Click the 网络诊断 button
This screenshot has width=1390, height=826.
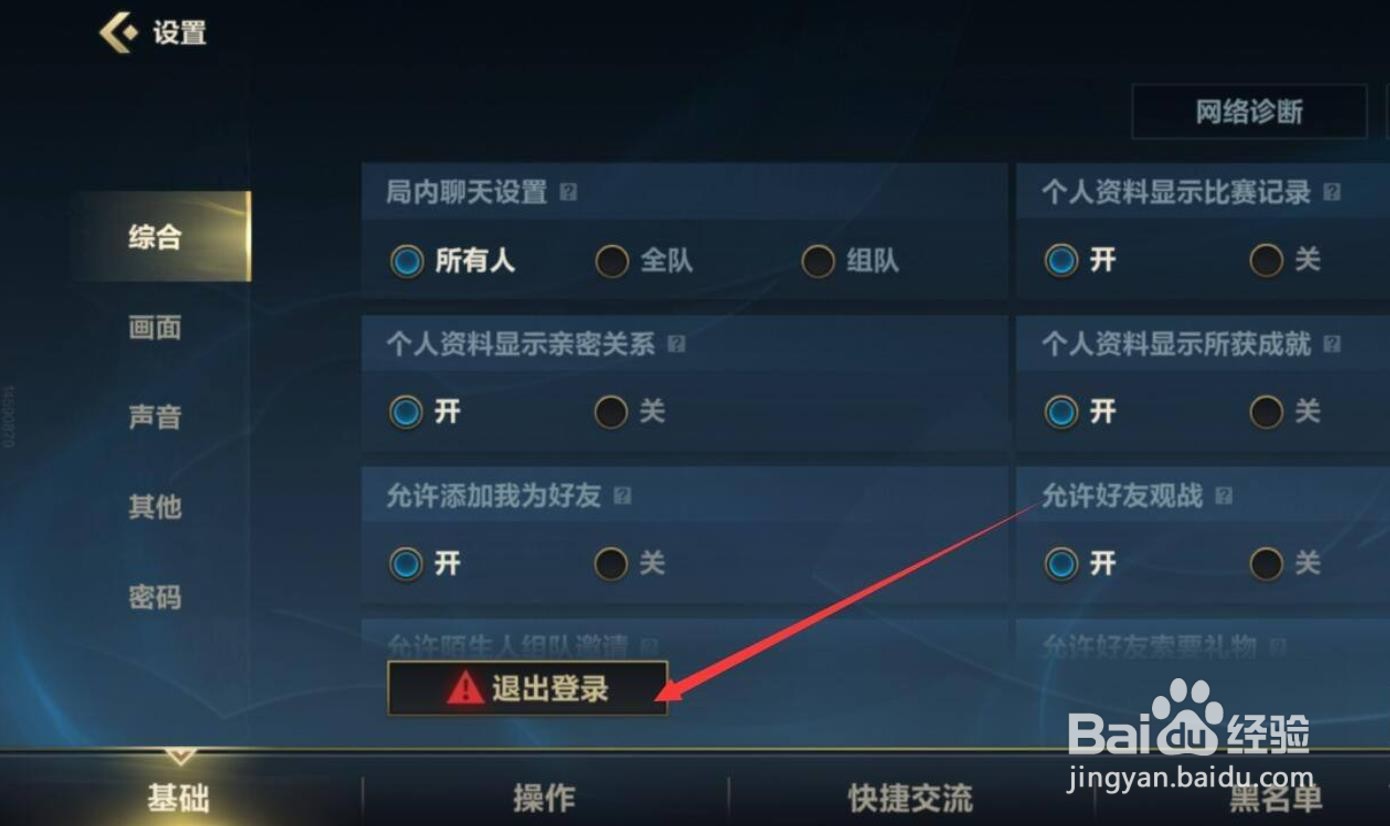coord(1249,112)
